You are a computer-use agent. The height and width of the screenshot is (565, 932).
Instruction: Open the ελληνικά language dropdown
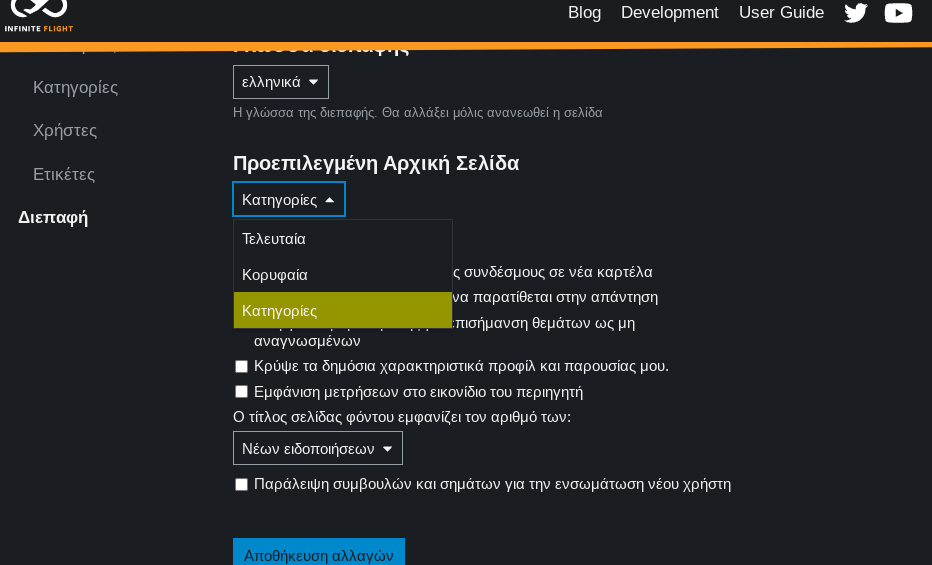point(280,82)
